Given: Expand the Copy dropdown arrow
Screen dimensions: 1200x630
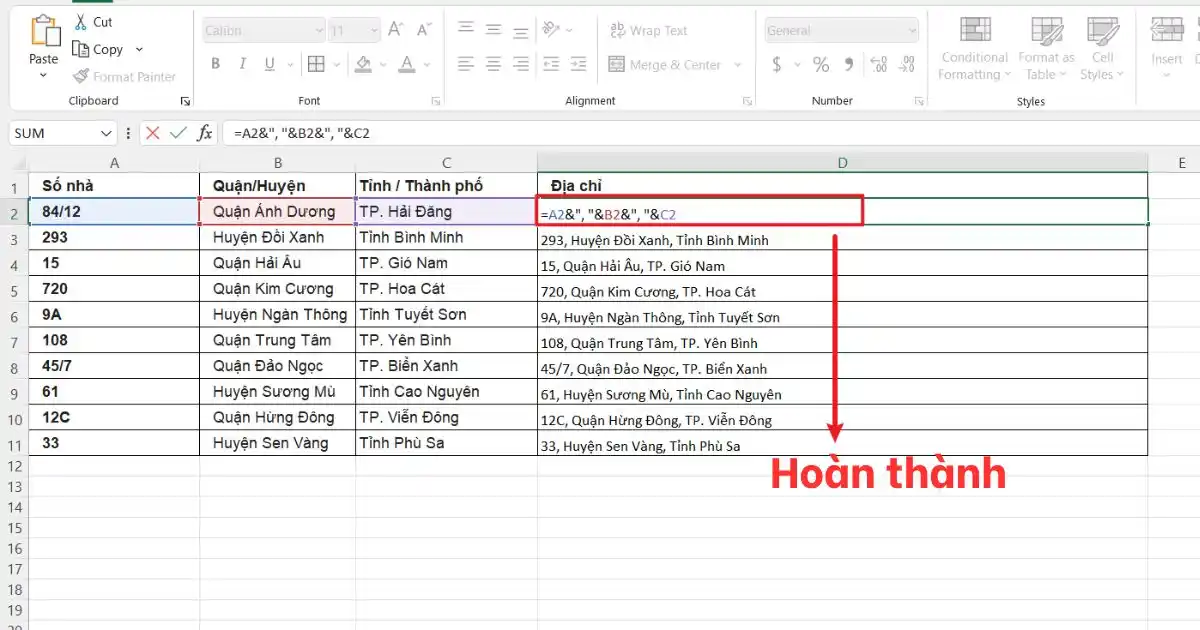Looking at the screenshot, I should pos(139,49).
